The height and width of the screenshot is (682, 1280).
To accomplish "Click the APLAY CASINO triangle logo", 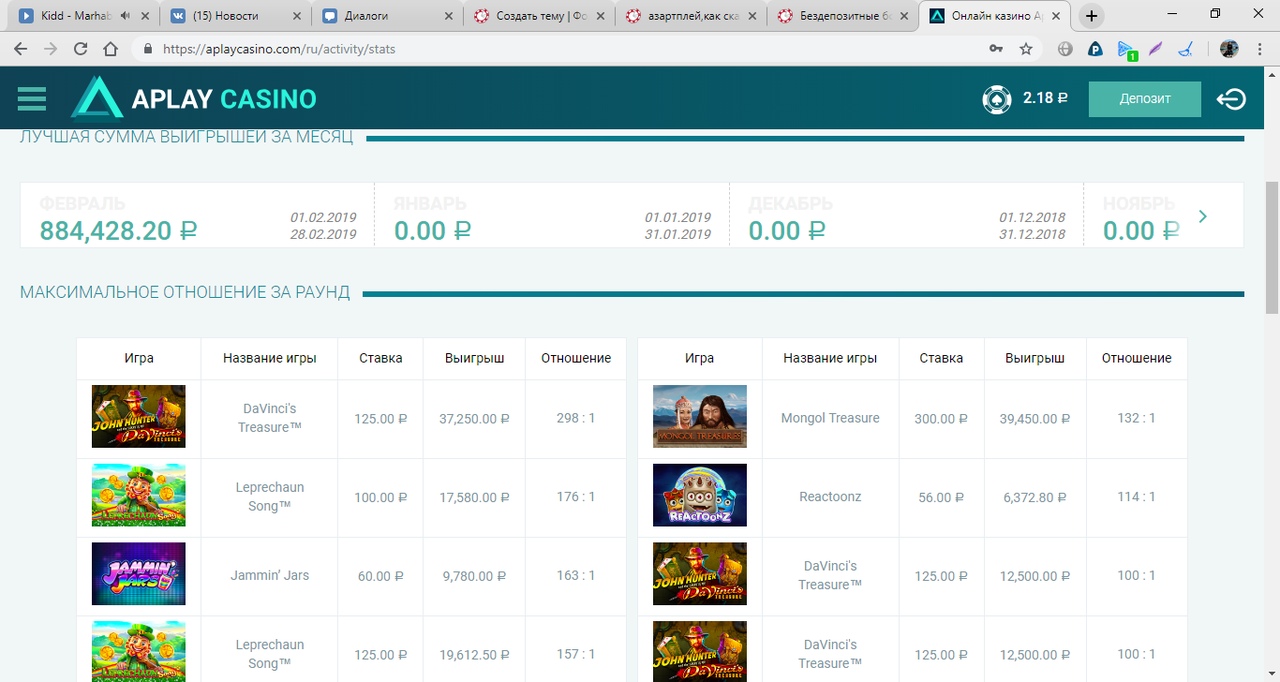I will [96, 98].
